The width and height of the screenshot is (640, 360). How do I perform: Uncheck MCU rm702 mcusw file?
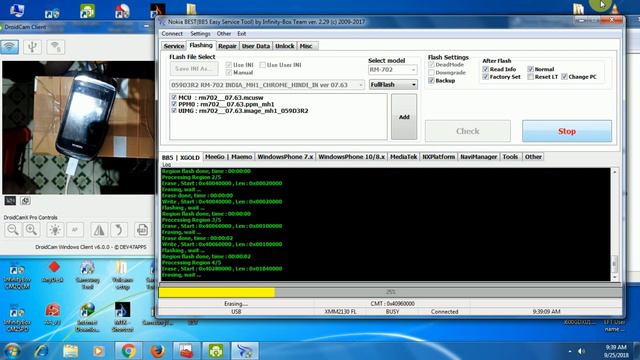pyautogui.click(x=174, y=98)
